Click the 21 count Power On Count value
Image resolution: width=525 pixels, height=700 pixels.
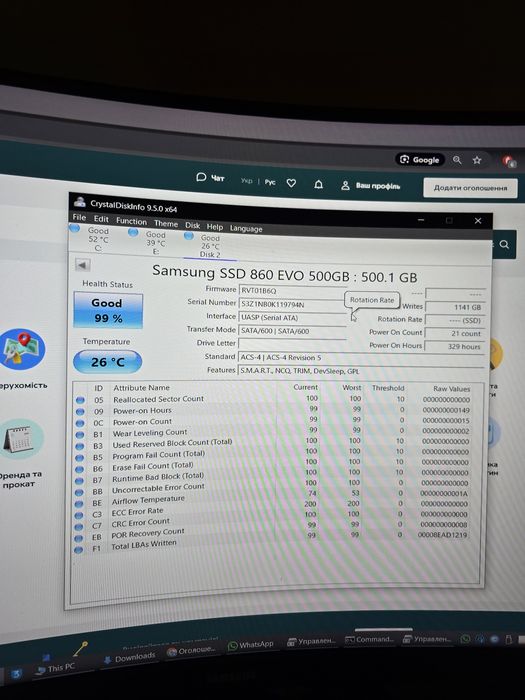point(455,333)
